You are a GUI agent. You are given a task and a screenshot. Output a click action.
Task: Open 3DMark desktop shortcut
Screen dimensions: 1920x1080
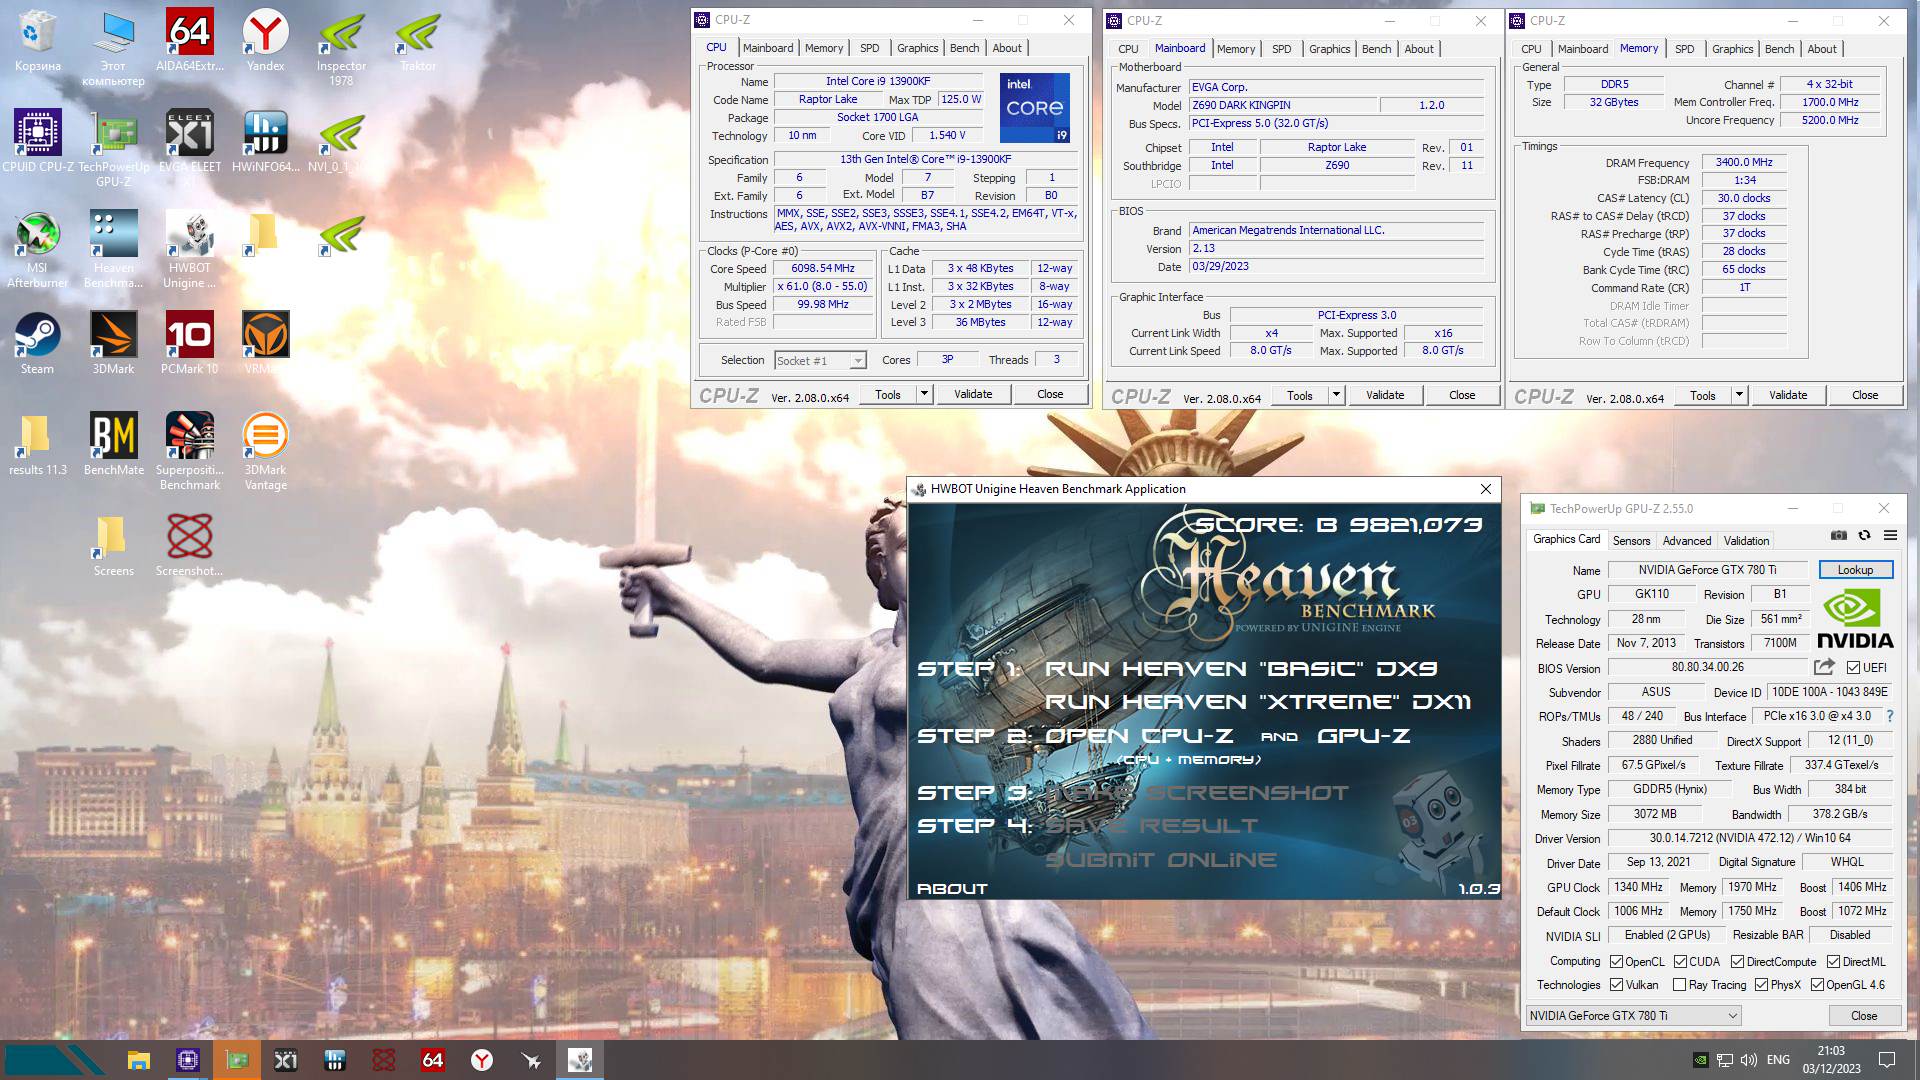coord(114,342)
